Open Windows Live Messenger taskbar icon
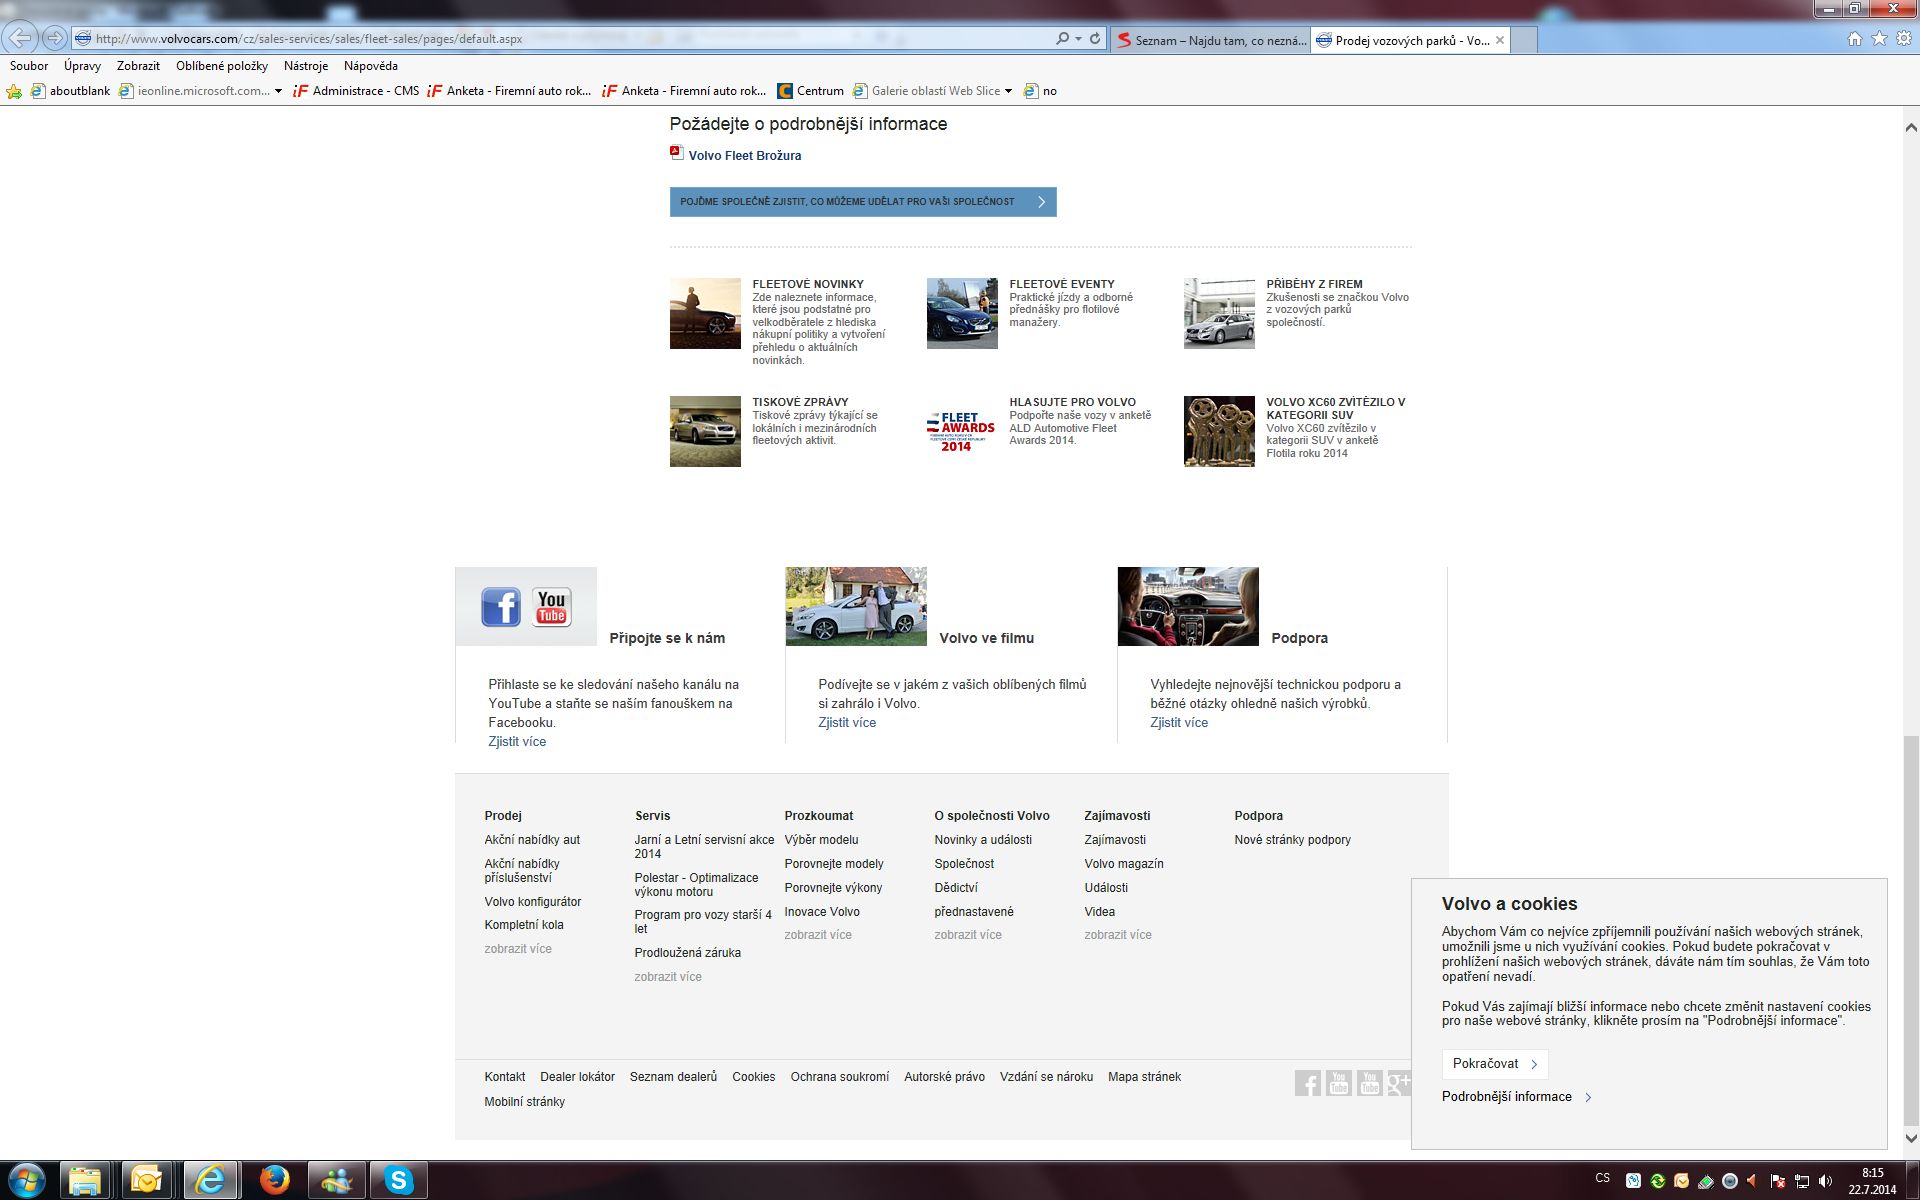This screenshot has height=1200, width=1920. pyautogui.click(x=337, y=1181)
